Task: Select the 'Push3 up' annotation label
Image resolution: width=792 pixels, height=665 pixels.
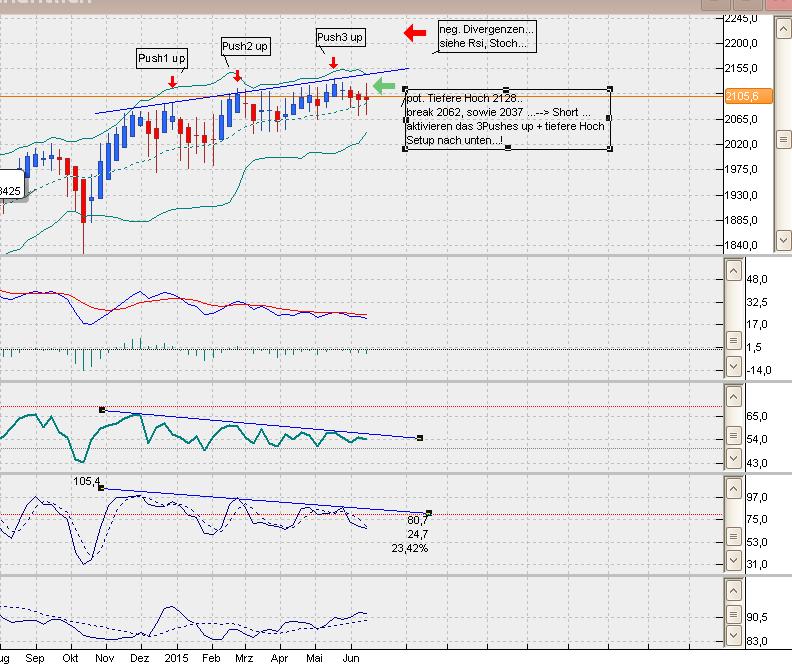Action: (x=340, y=38)
